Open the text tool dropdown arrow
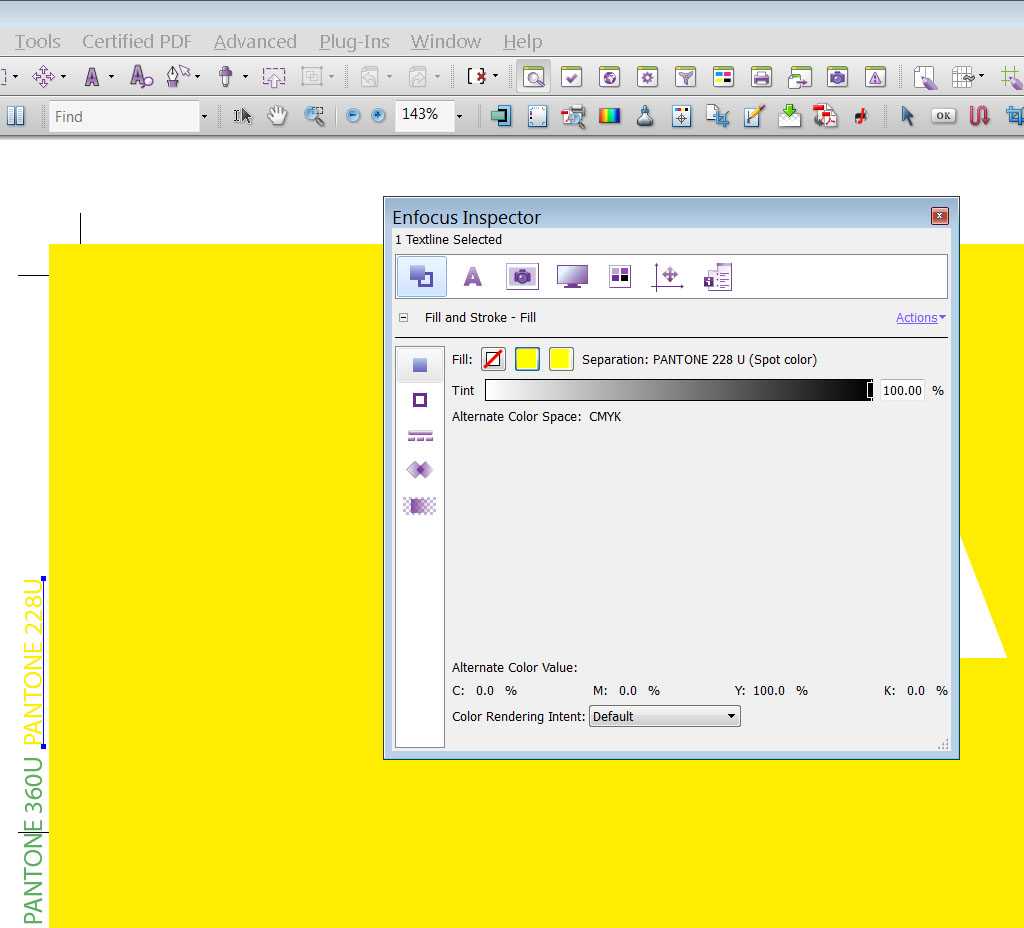Viewport: 1024px width, 928px height. (x=112, y=76)
